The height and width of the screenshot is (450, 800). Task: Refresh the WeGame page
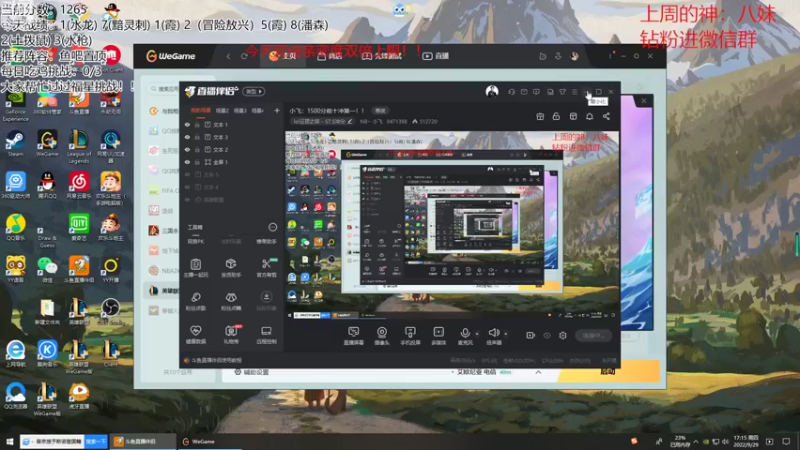pyautogui.click(x=244, y=56)
